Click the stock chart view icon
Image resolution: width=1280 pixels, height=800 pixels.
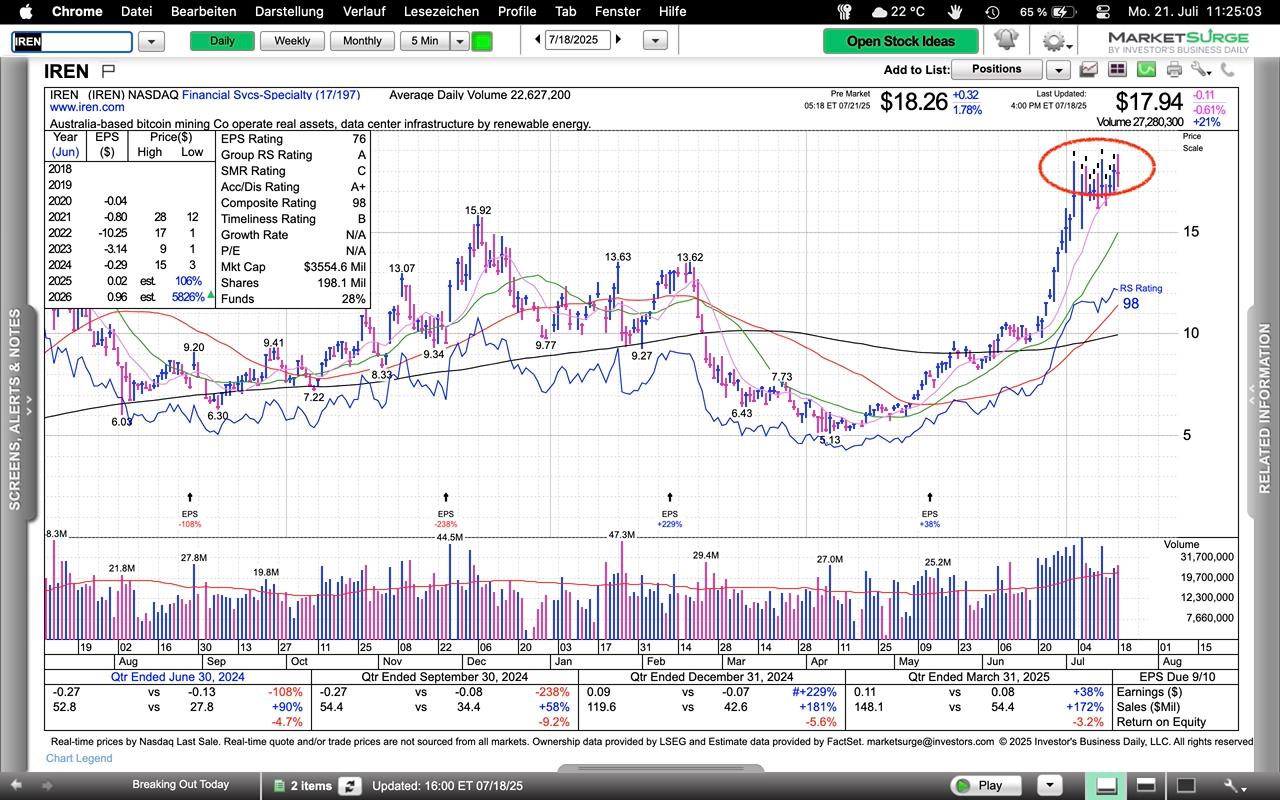click(x=1088, y=69)
